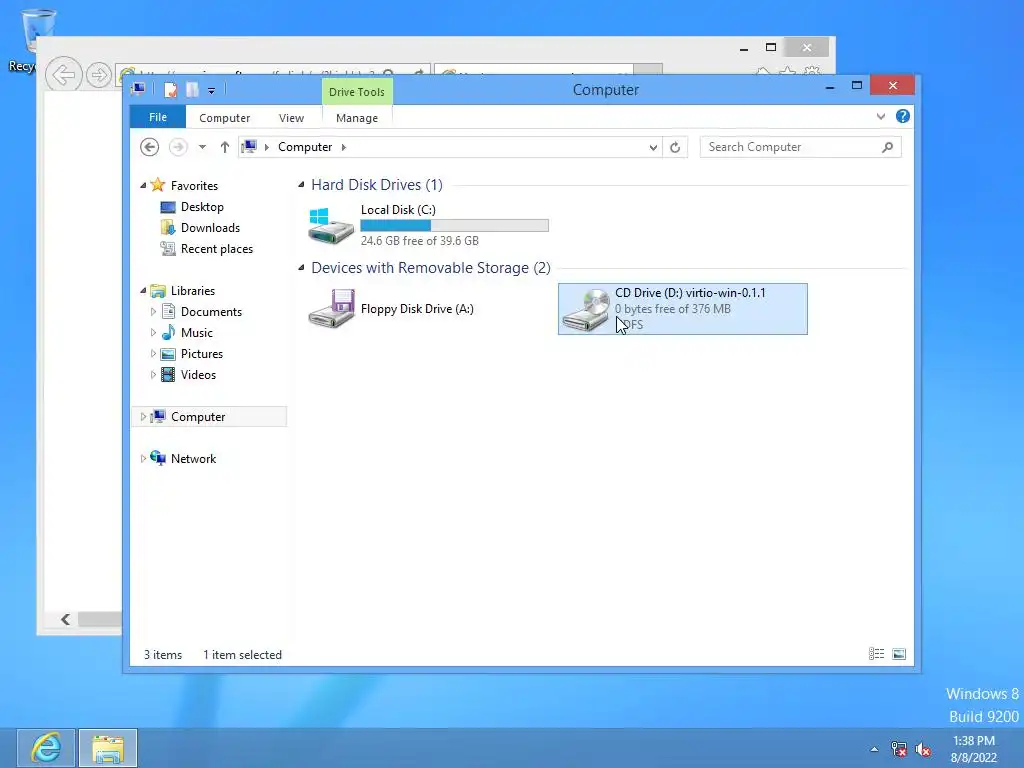Open the Computer ribbon tab
Screen dimensions: 1024x768
(x=224, y=118)
